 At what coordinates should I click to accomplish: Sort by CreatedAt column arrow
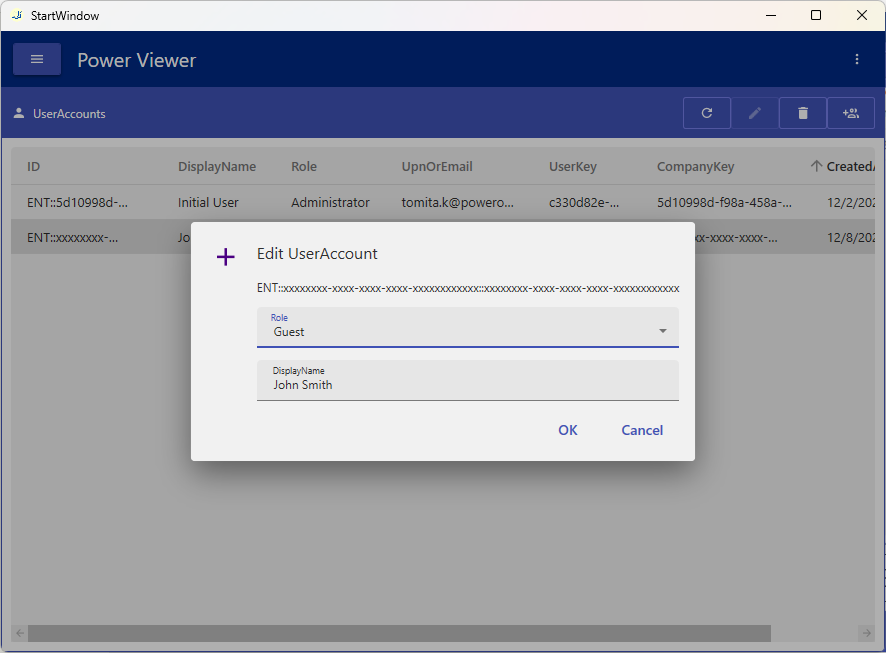click(x=816, y=166)
